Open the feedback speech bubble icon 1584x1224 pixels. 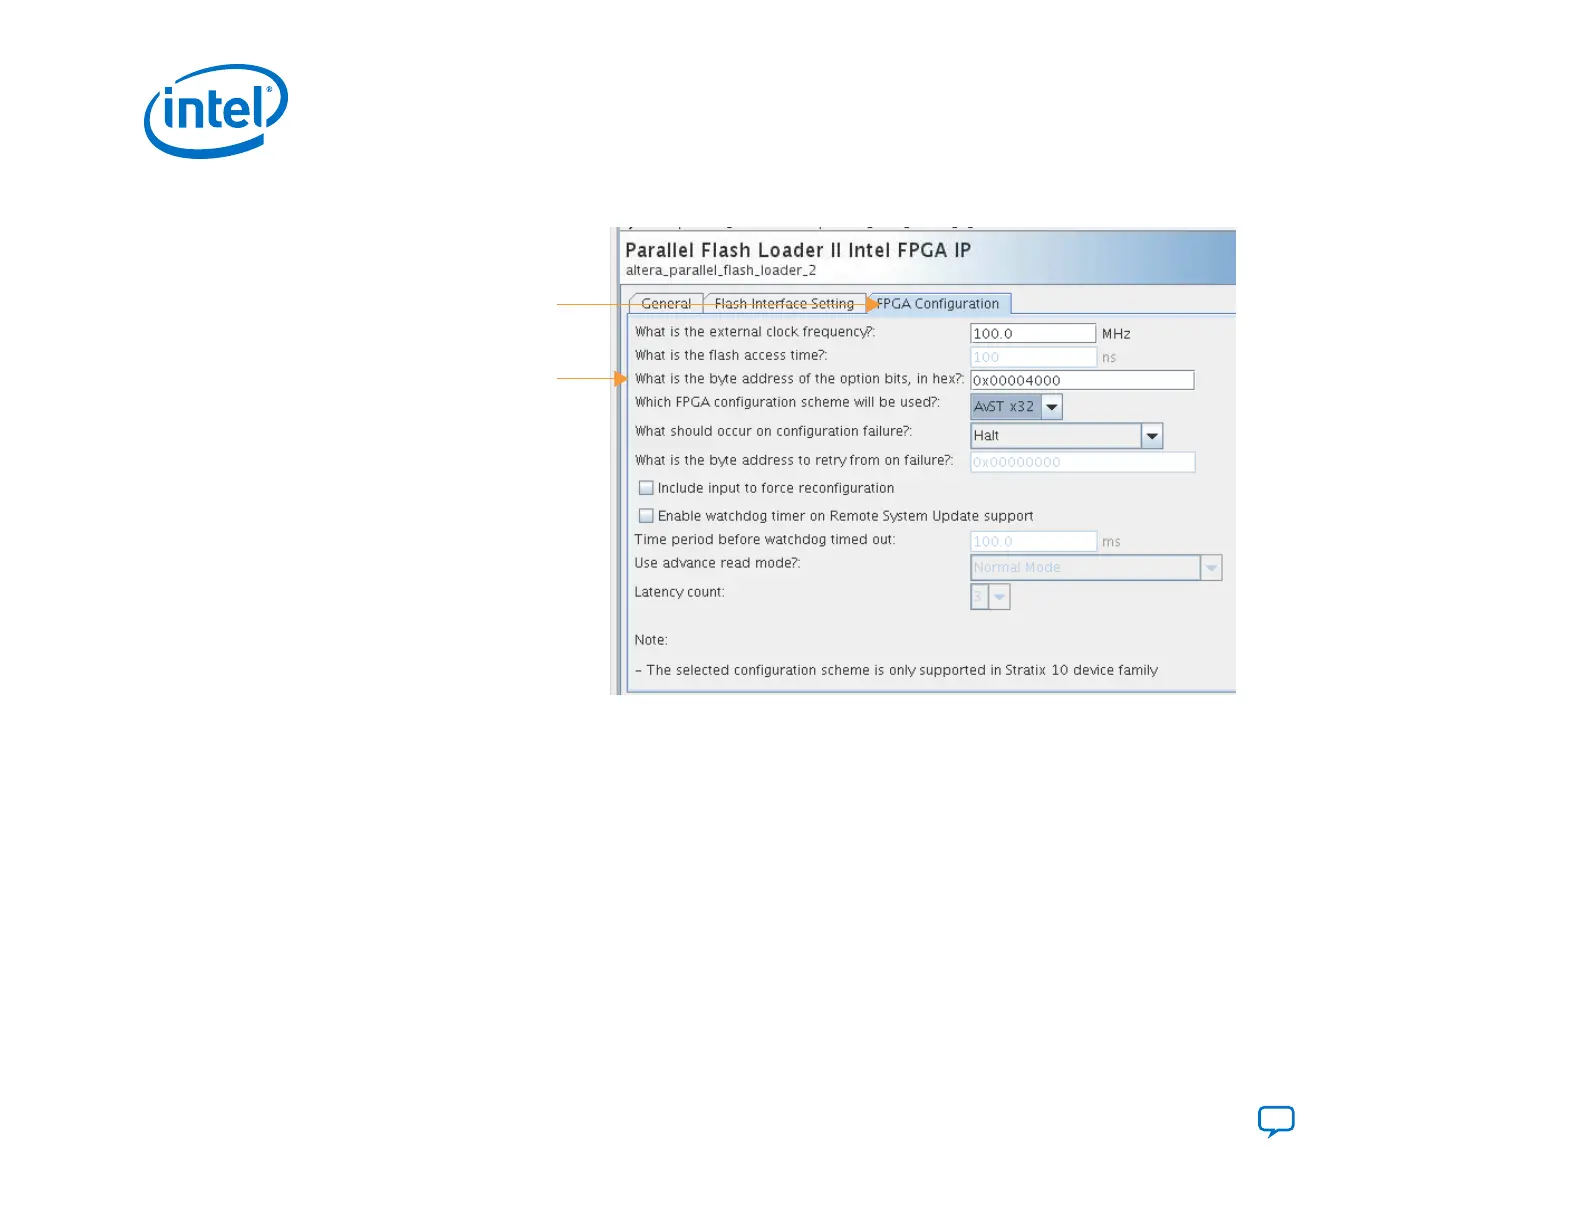click(1276, 1121)
